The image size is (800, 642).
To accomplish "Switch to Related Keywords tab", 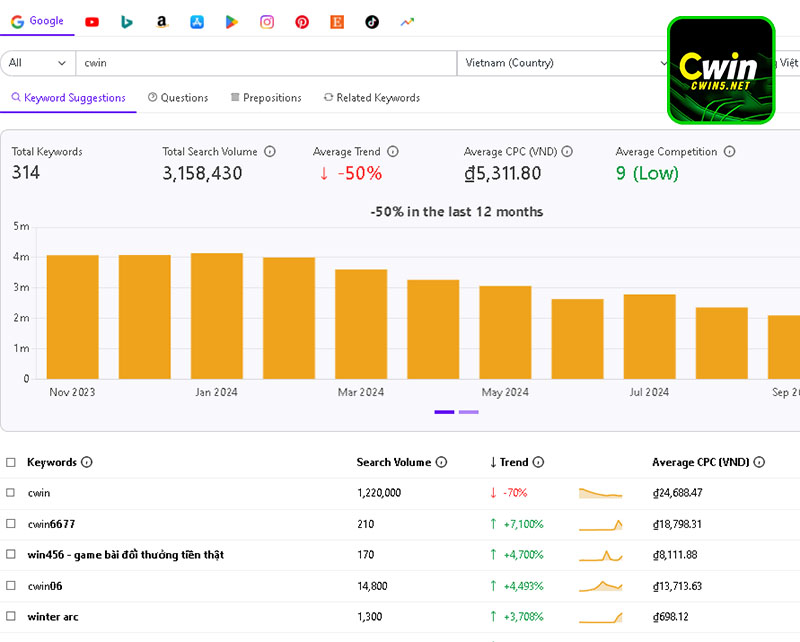I will pos(372,97).
